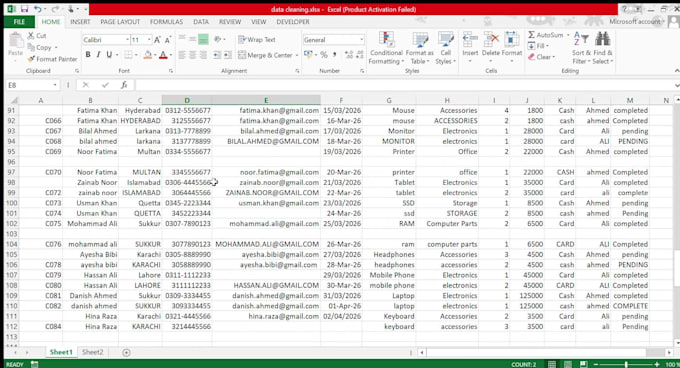The height and width of the screenshot is (368, 680).
Task: Open the Fill dropdown
Action: (538, 46)
